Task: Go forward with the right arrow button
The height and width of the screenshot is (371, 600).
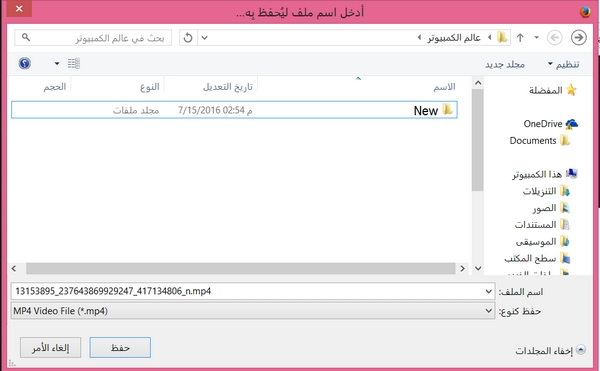Action: click(x=579, y=37)
